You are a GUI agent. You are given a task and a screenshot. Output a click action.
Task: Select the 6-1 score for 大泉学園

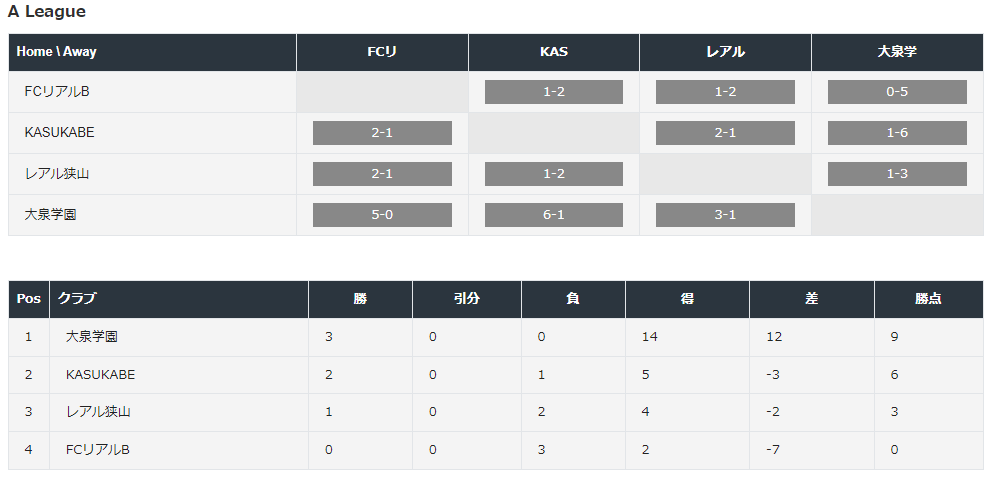(553, 215)
